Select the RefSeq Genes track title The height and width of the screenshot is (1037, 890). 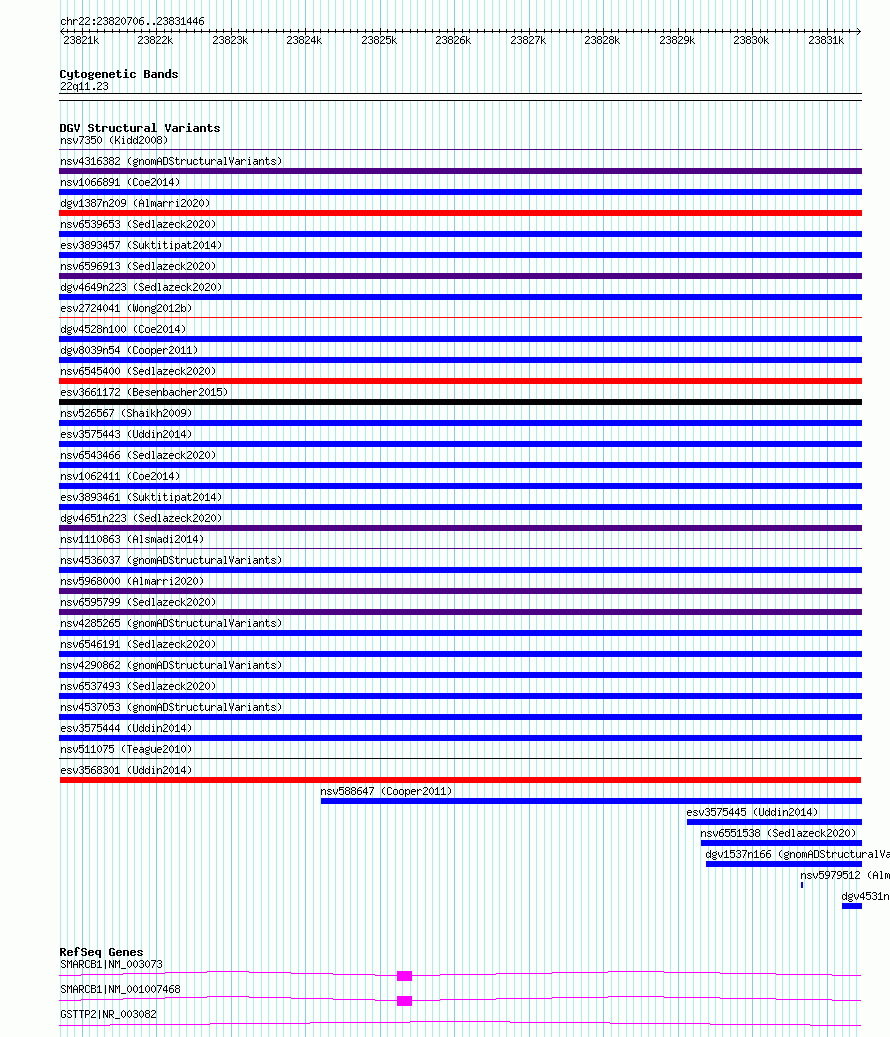click(101, 952)
